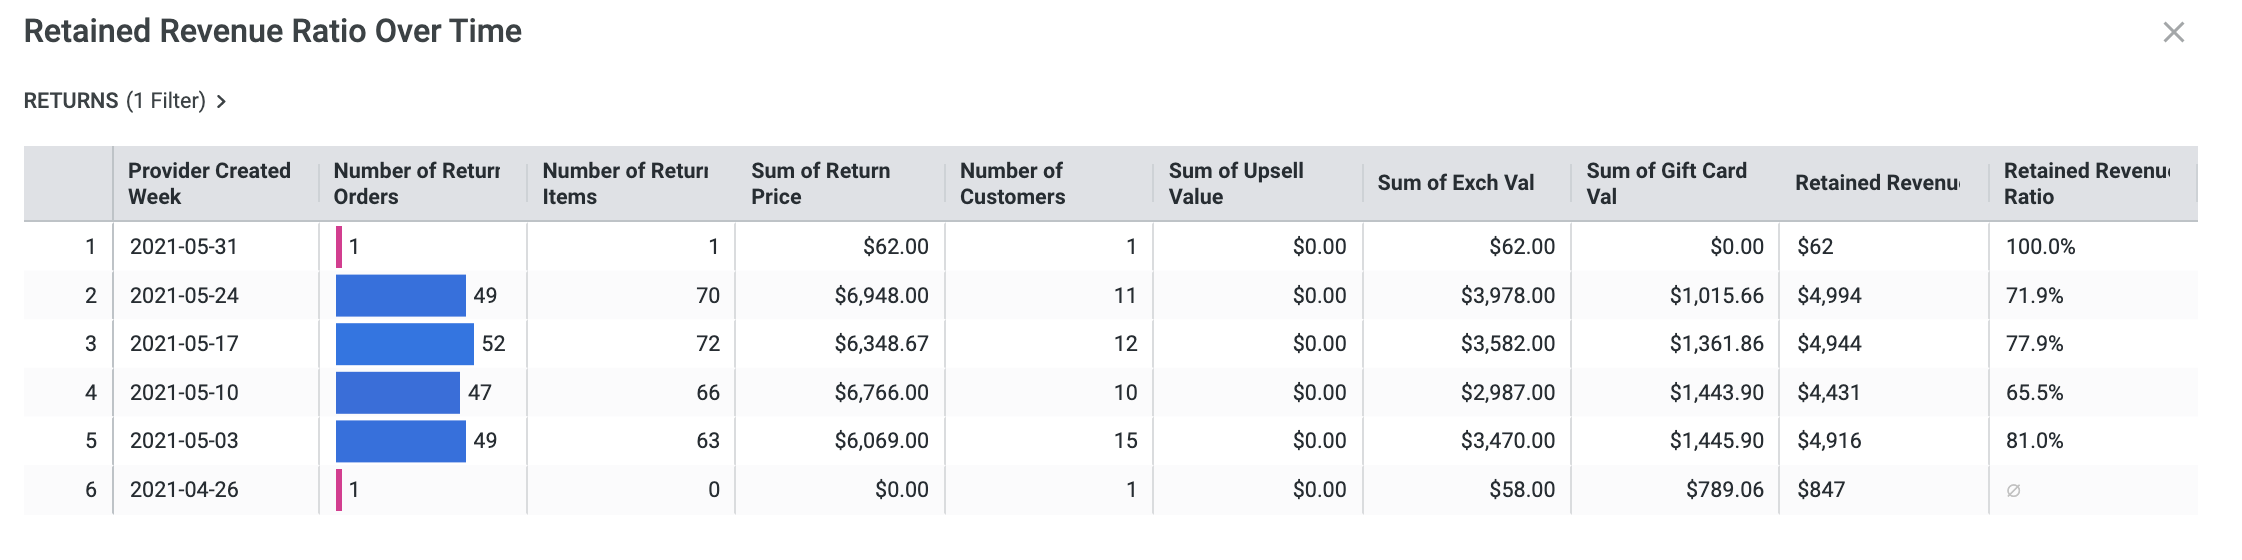Image resolution: width=2242 pixels, height=560 pixels.
Task: Open the RETURNS (1 Filter) link
Action: (114, 101)
